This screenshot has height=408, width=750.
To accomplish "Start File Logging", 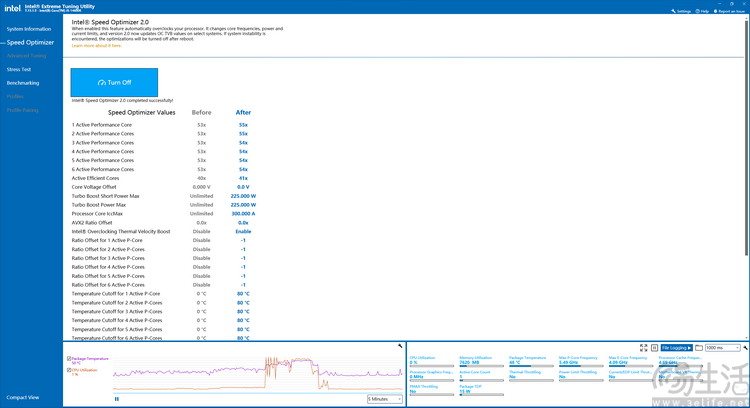I will 676,348.
